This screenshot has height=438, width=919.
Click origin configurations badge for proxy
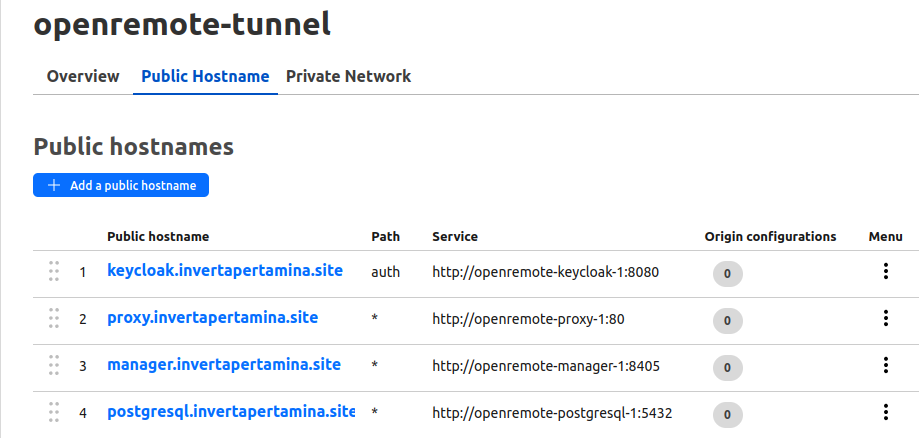pos(727,320)
